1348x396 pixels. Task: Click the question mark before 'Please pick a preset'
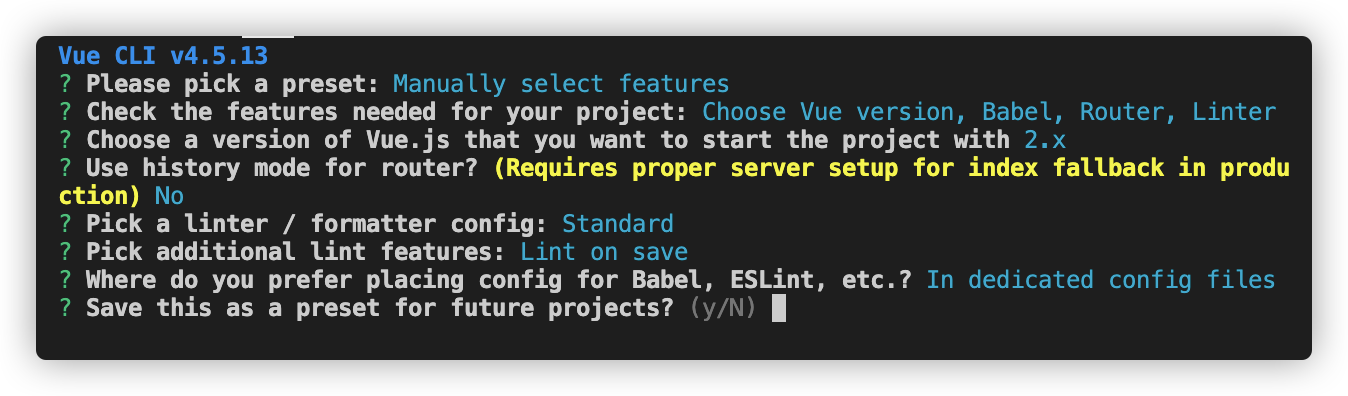(65, 83)
